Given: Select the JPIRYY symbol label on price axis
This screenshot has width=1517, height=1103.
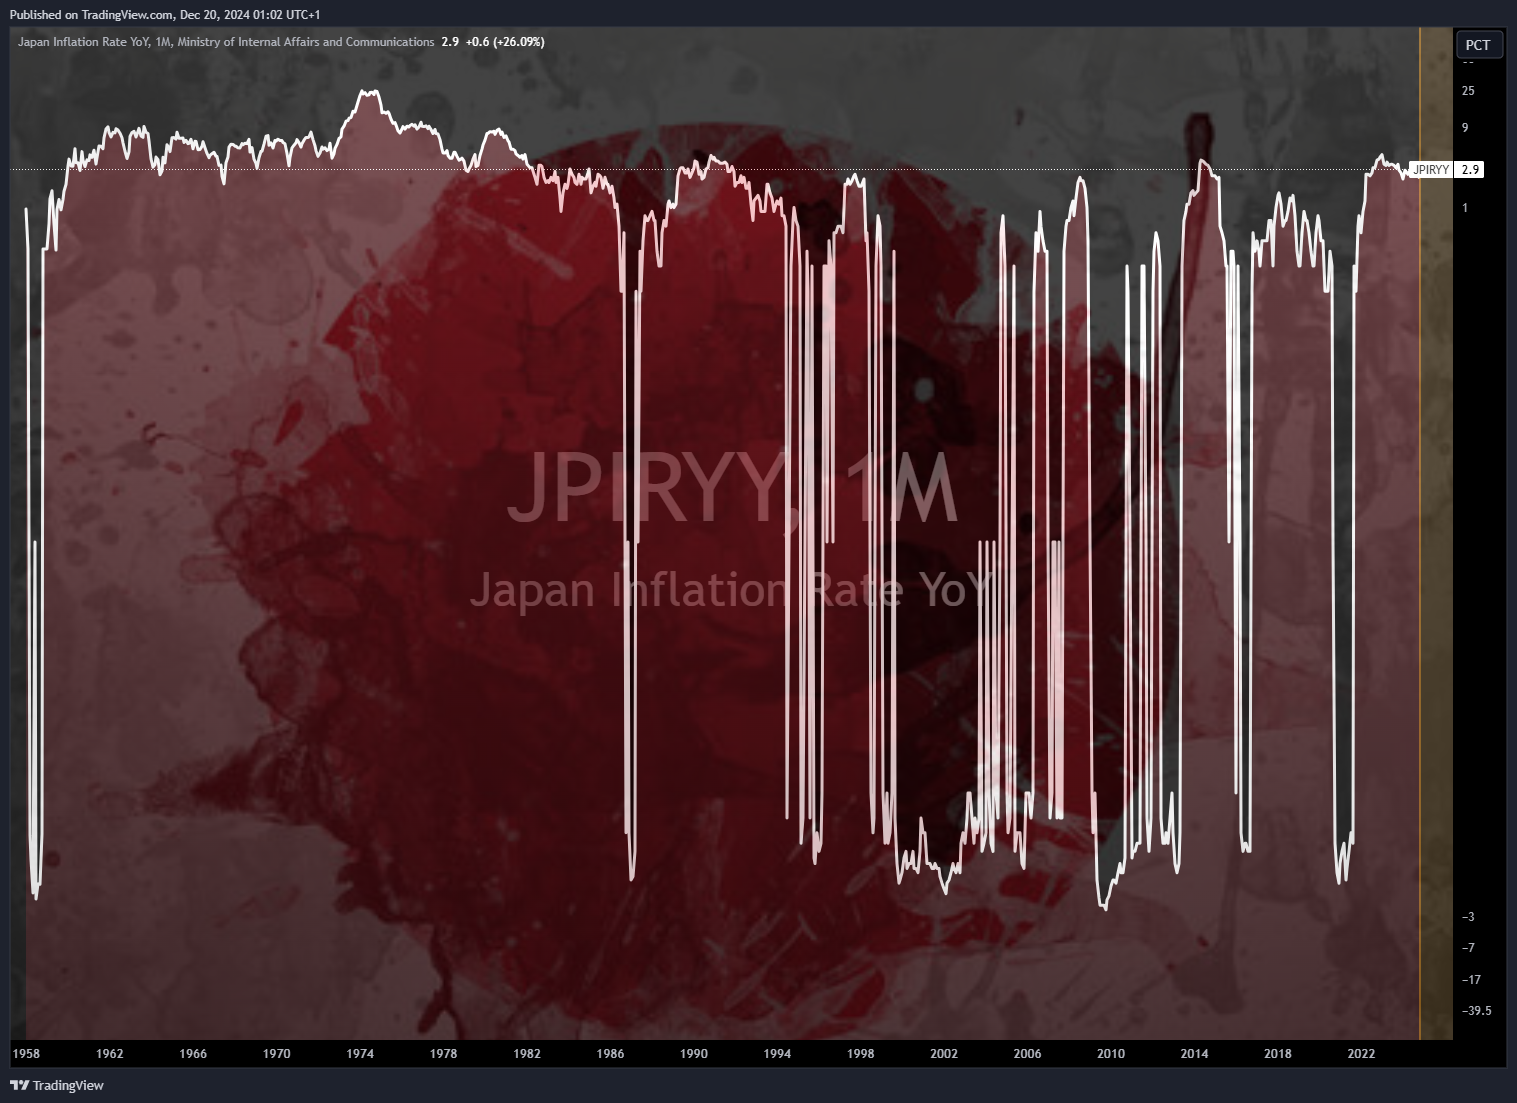Looking at the screenshot, I should click(x=1431, y=170).
